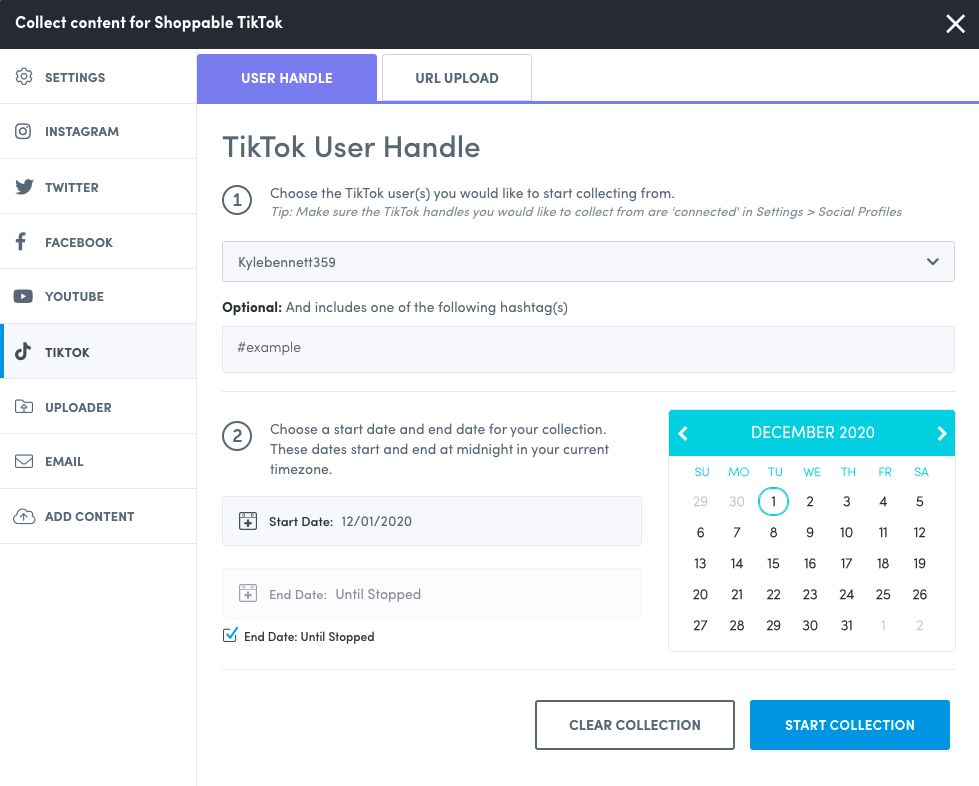Open the Email envelope icon

pos(24,461)
